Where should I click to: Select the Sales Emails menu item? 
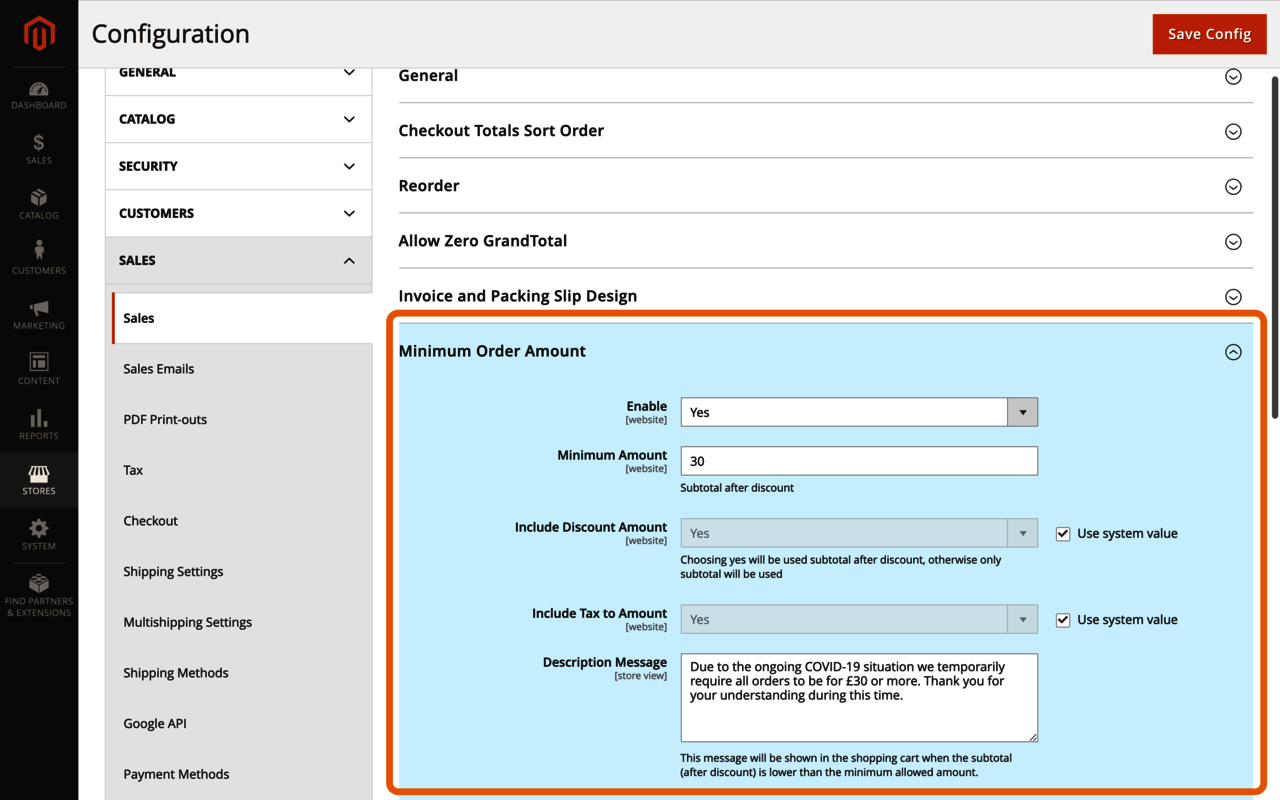[x=159, y=369]
